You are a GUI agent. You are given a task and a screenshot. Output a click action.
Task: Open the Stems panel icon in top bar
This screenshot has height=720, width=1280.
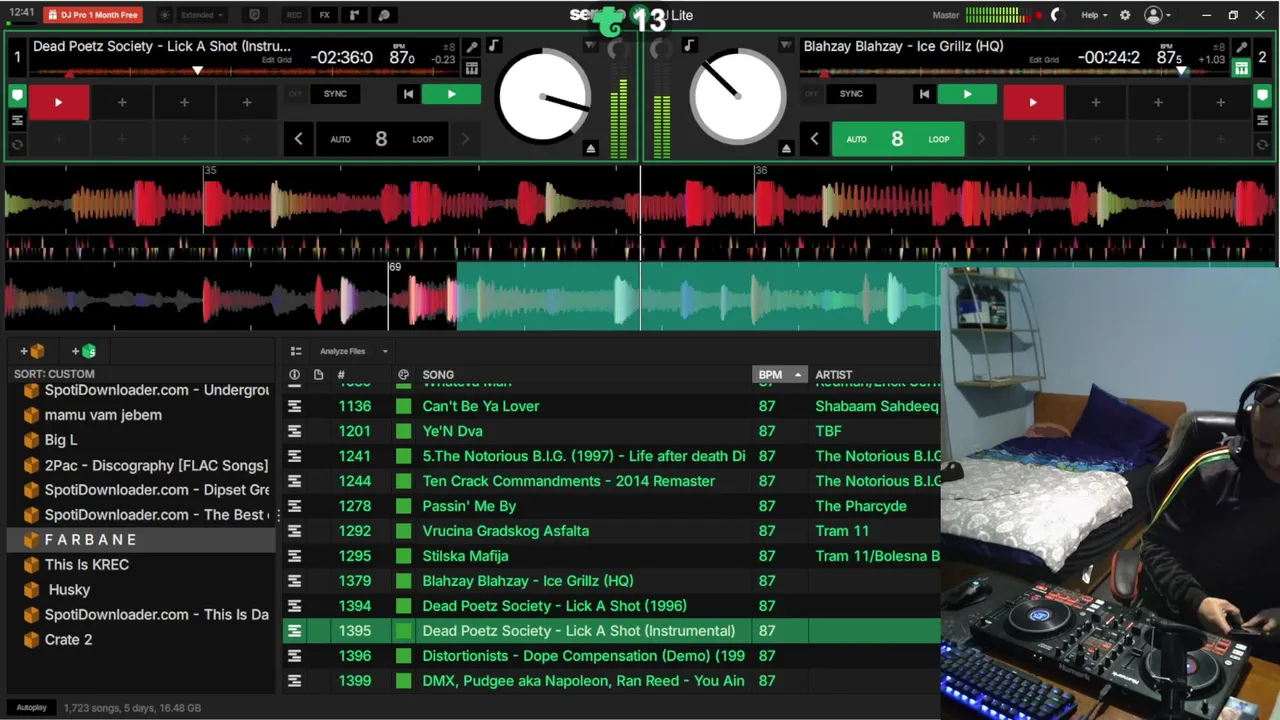(x=384, y=15)
